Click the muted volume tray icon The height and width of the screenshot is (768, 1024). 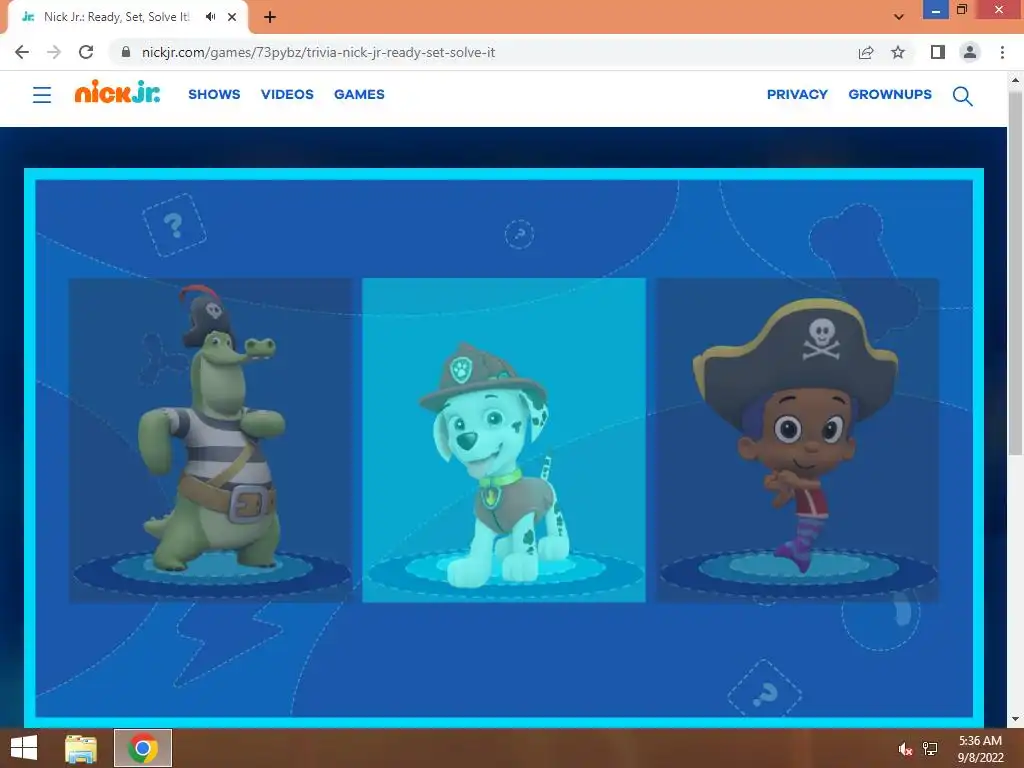[905, 749]
